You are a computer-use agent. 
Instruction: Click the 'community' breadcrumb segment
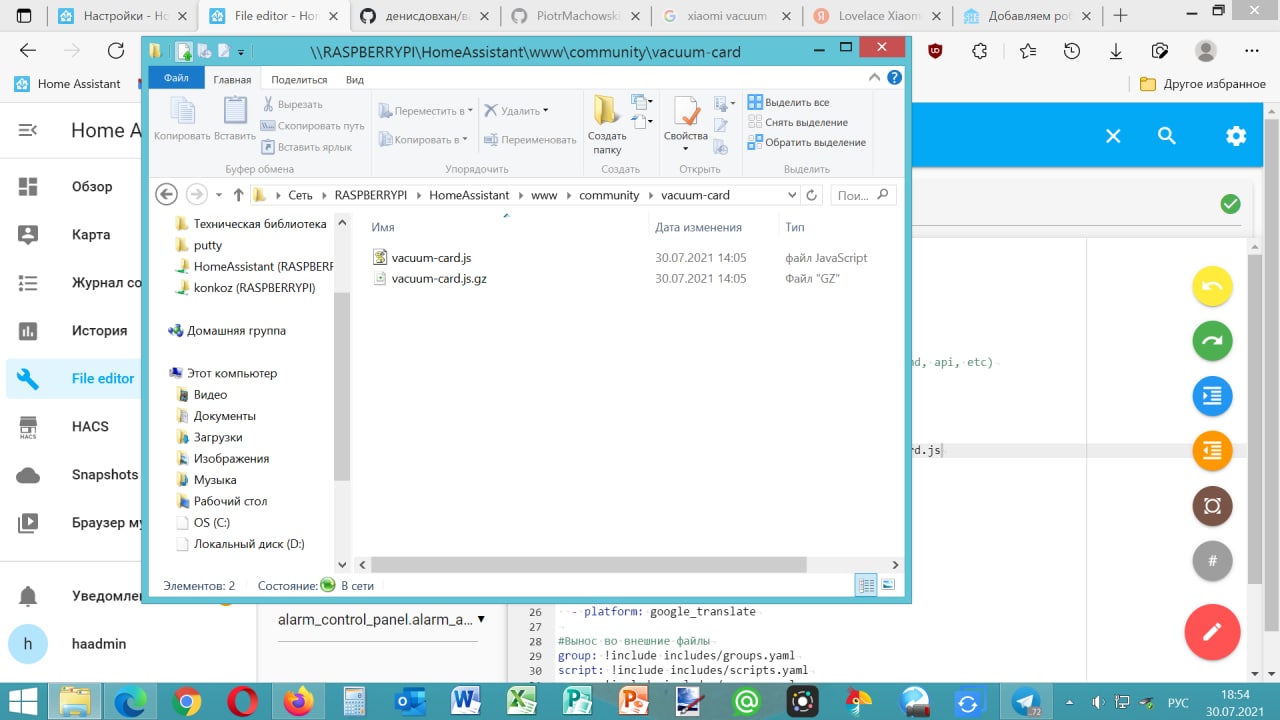609,195
